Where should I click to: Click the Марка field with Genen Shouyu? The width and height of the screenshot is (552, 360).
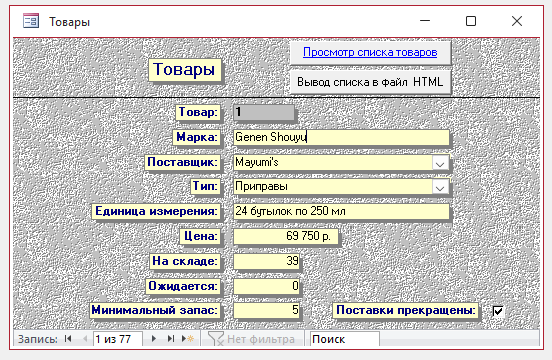tap(341, 137)
